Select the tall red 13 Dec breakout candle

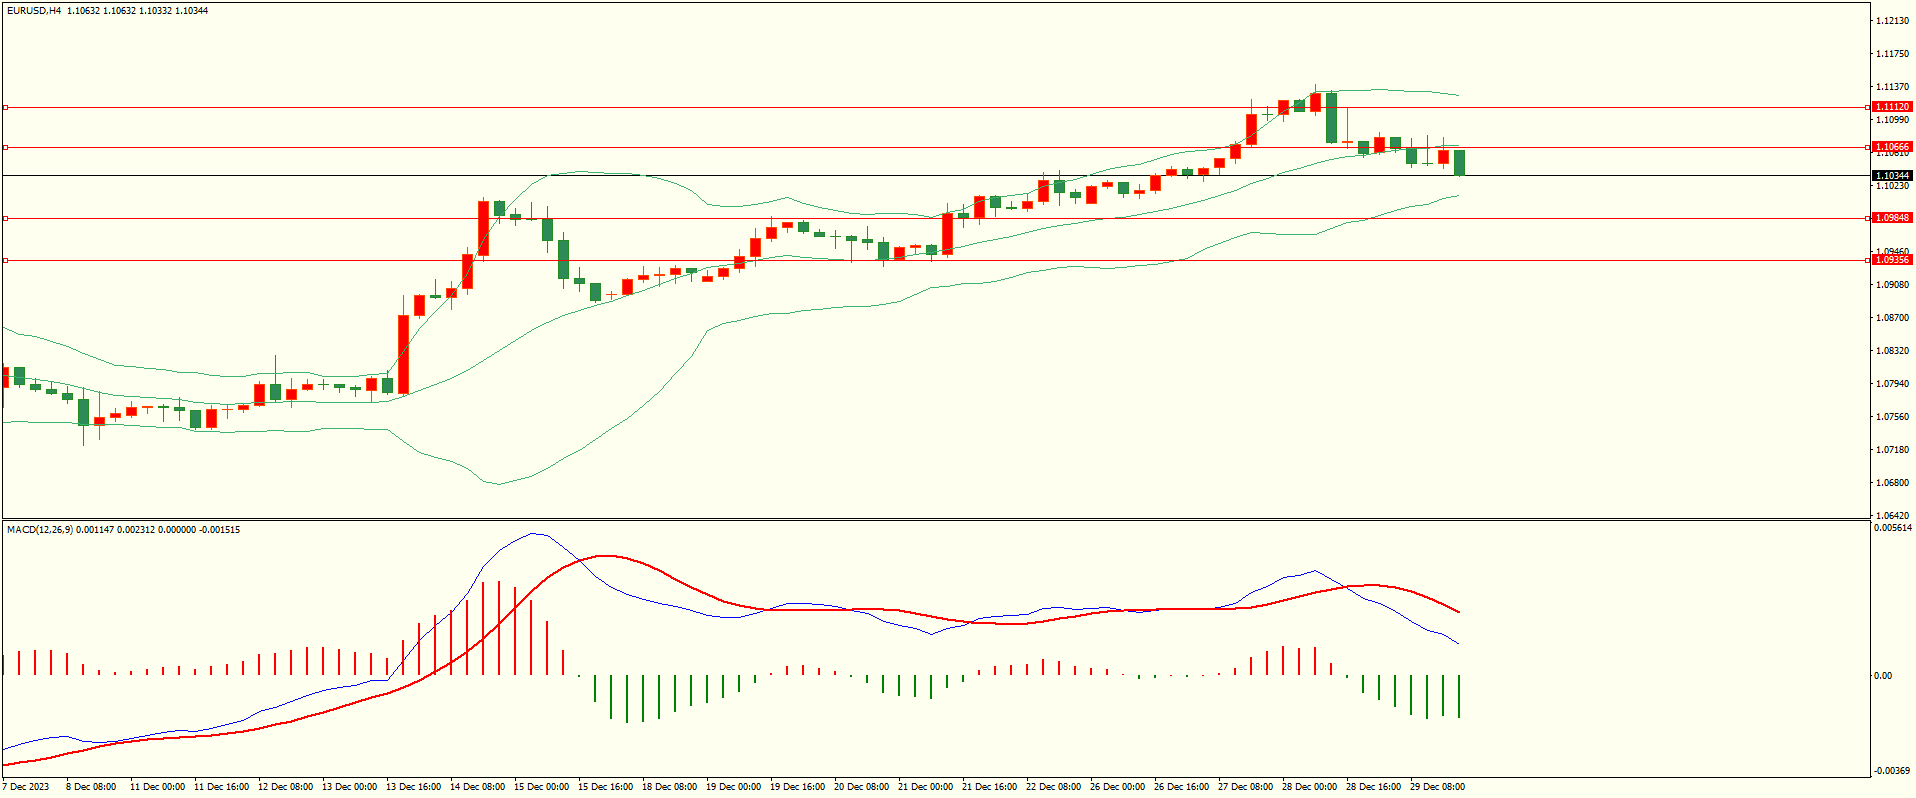[x=403, y=354]
